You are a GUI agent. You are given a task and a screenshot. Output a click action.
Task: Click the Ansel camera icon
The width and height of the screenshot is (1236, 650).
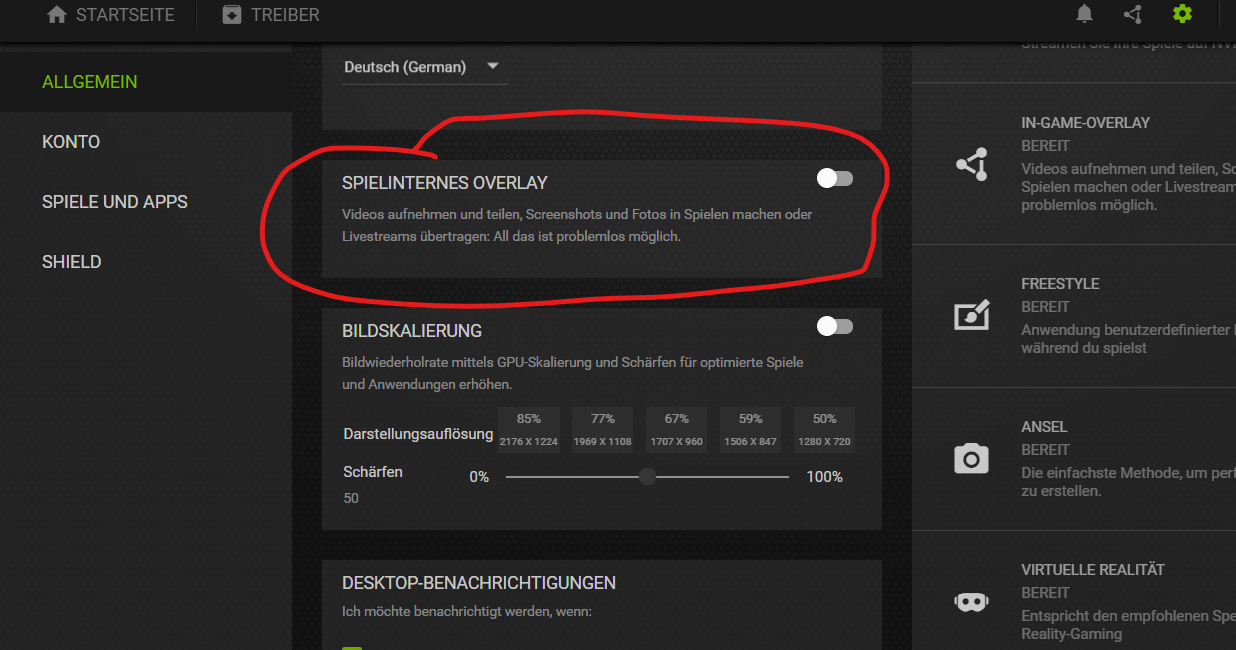971,459
